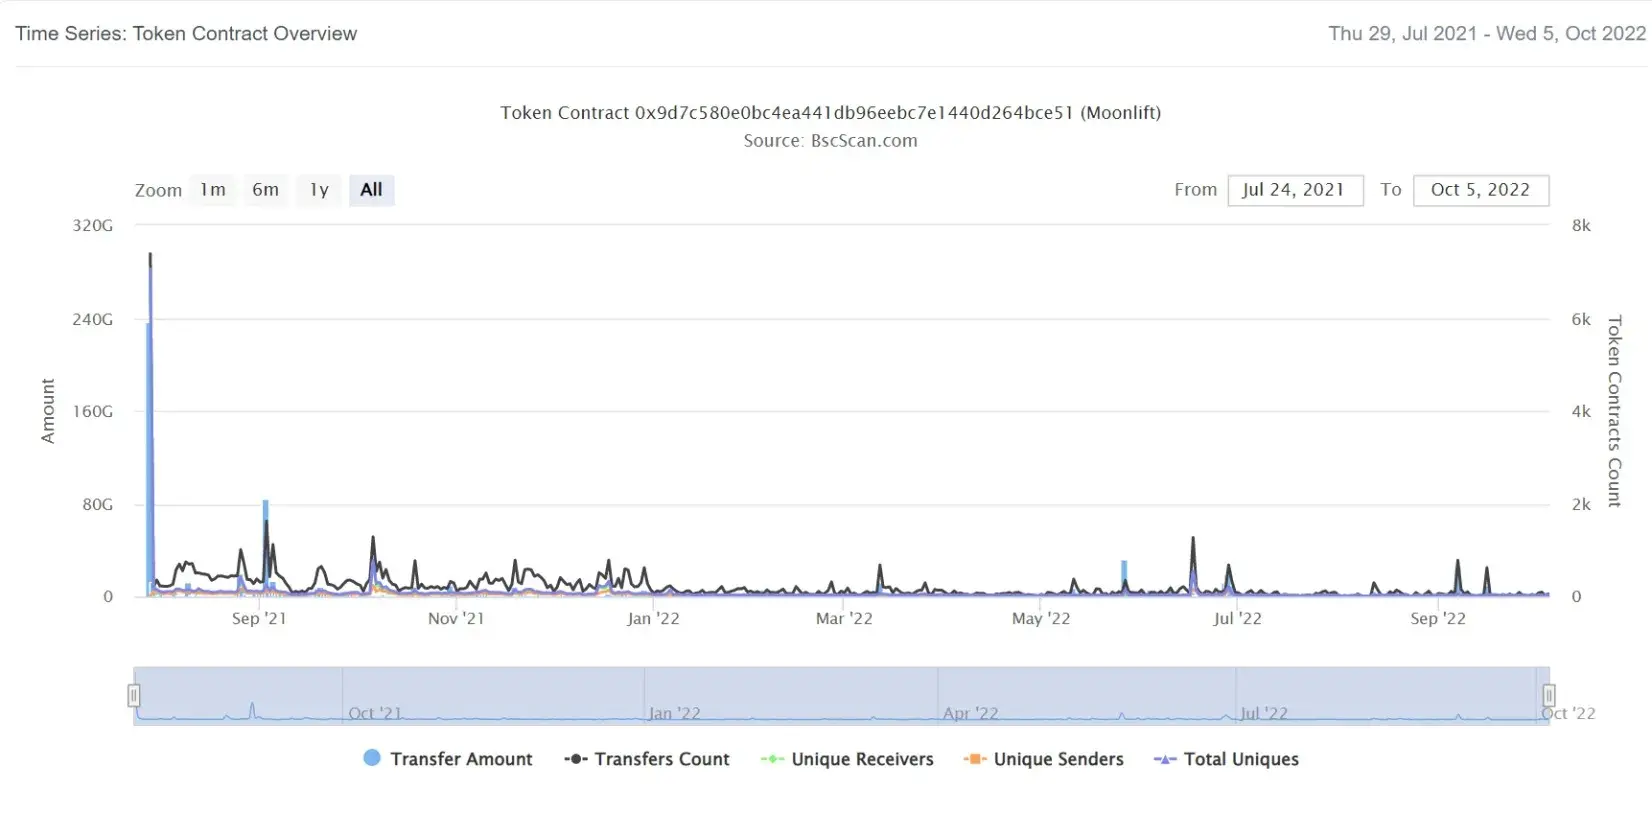1652x814 pixels.
Task: Click the 8k right axis label
Action: pyautogui.click(x=1581, y=226)
